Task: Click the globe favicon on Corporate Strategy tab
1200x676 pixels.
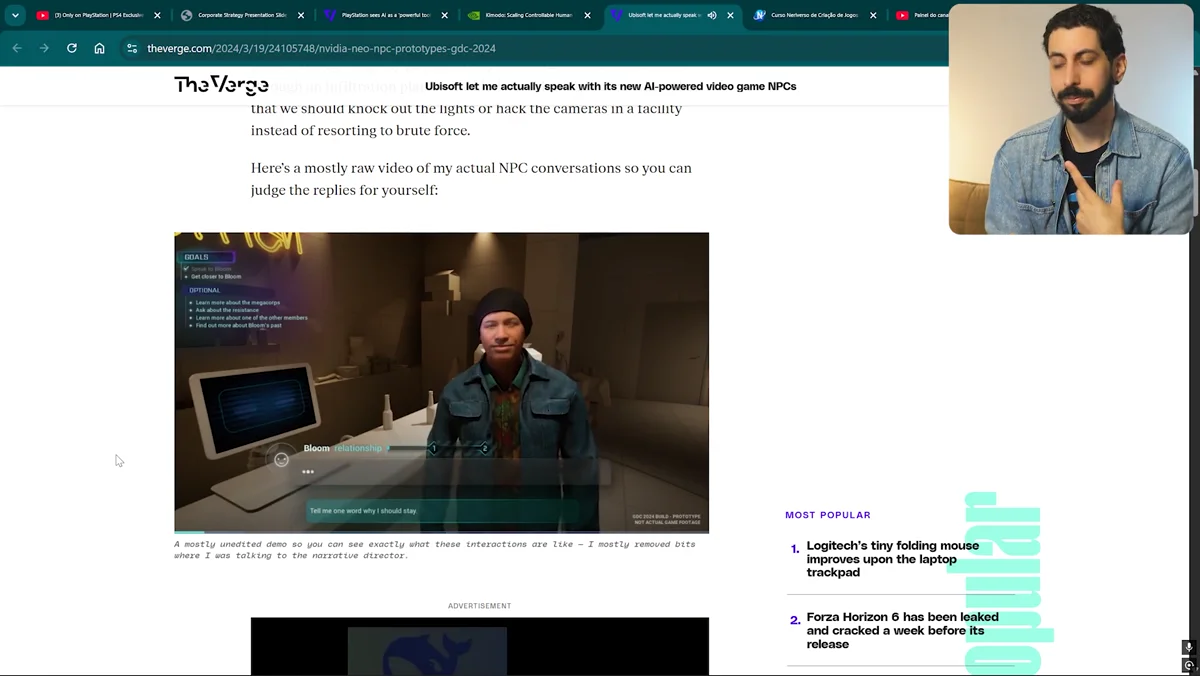Action: tap(186, 15)
